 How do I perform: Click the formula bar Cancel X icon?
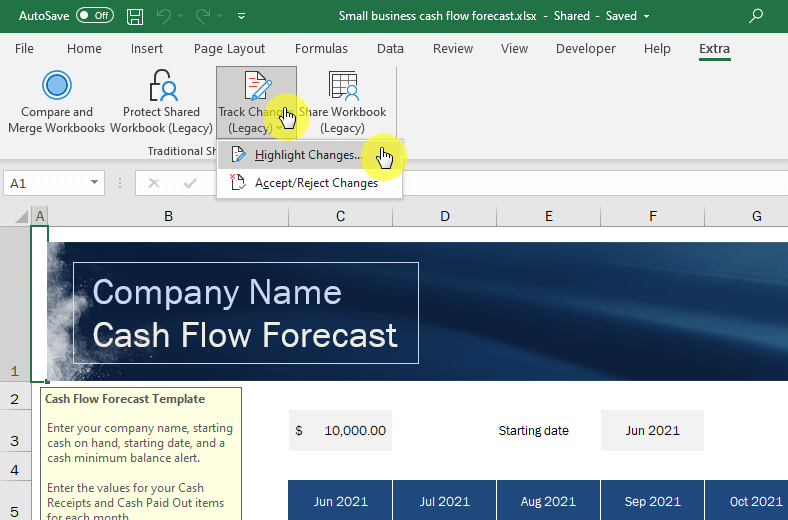[154, 183]
